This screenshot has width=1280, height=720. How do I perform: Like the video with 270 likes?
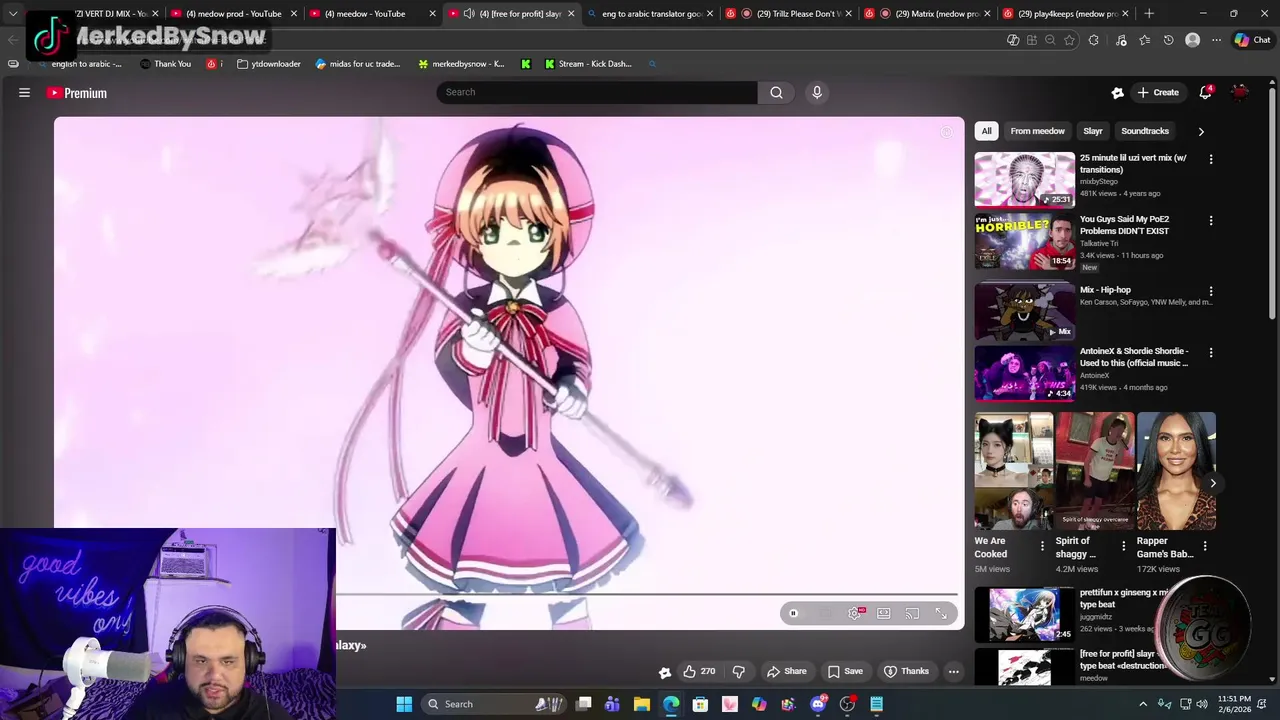click(699, 671)
